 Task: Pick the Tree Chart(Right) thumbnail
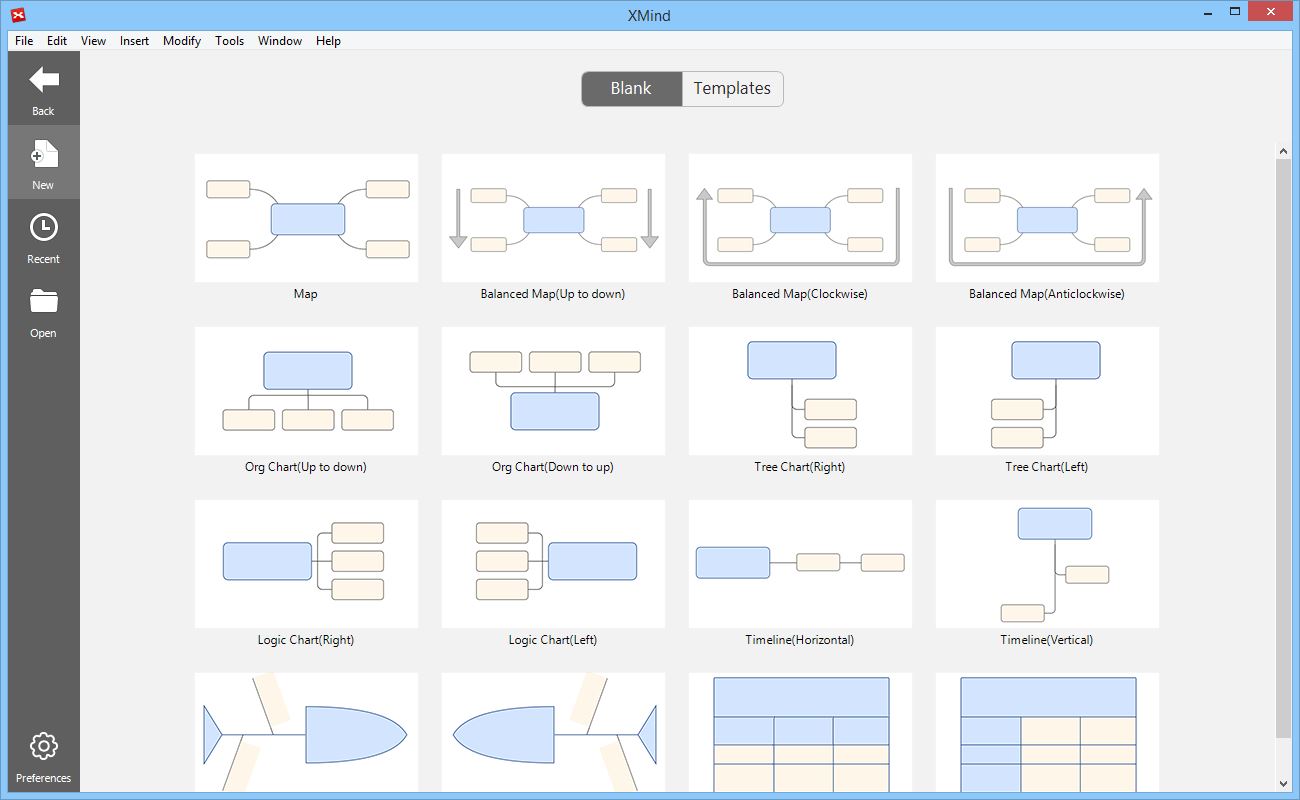[800, 391]
